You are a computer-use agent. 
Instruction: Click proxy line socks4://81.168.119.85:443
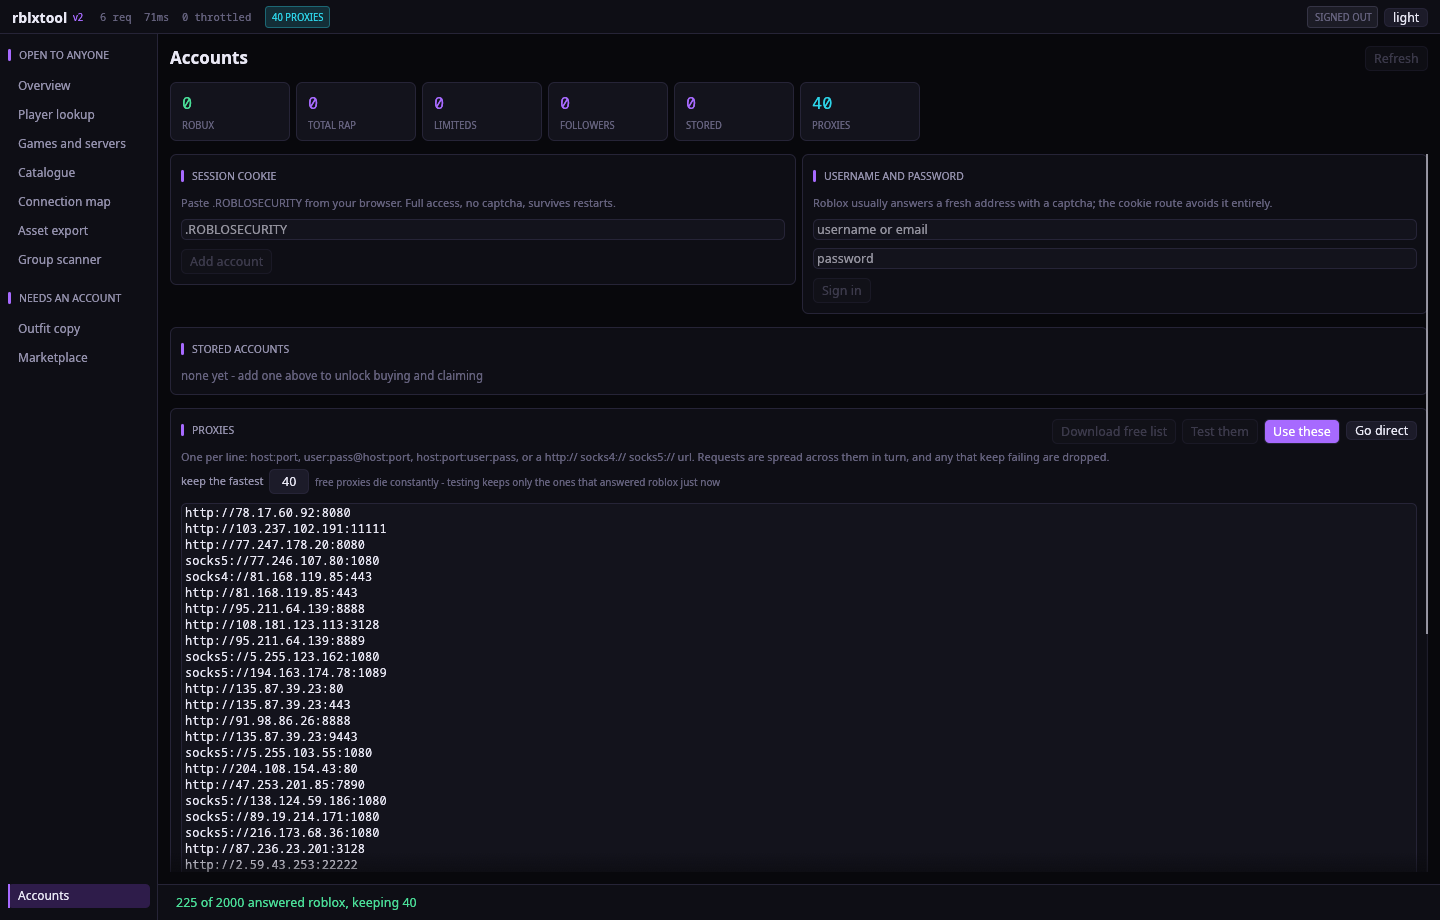(278, 577)
